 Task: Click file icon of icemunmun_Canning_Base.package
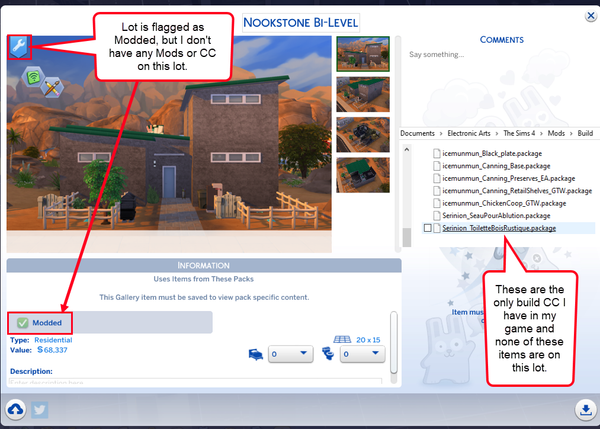click(437, 166)
